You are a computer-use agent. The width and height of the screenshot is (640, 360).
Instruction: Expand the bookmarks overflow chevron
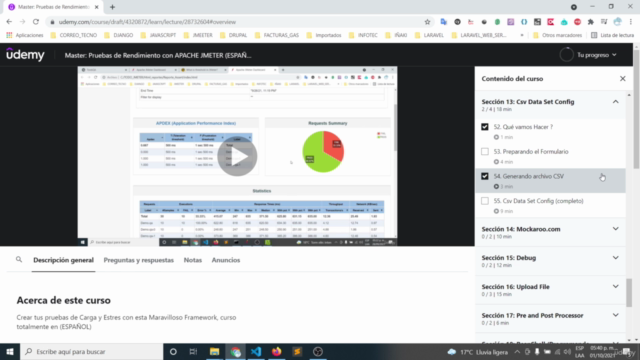point(522,35)
